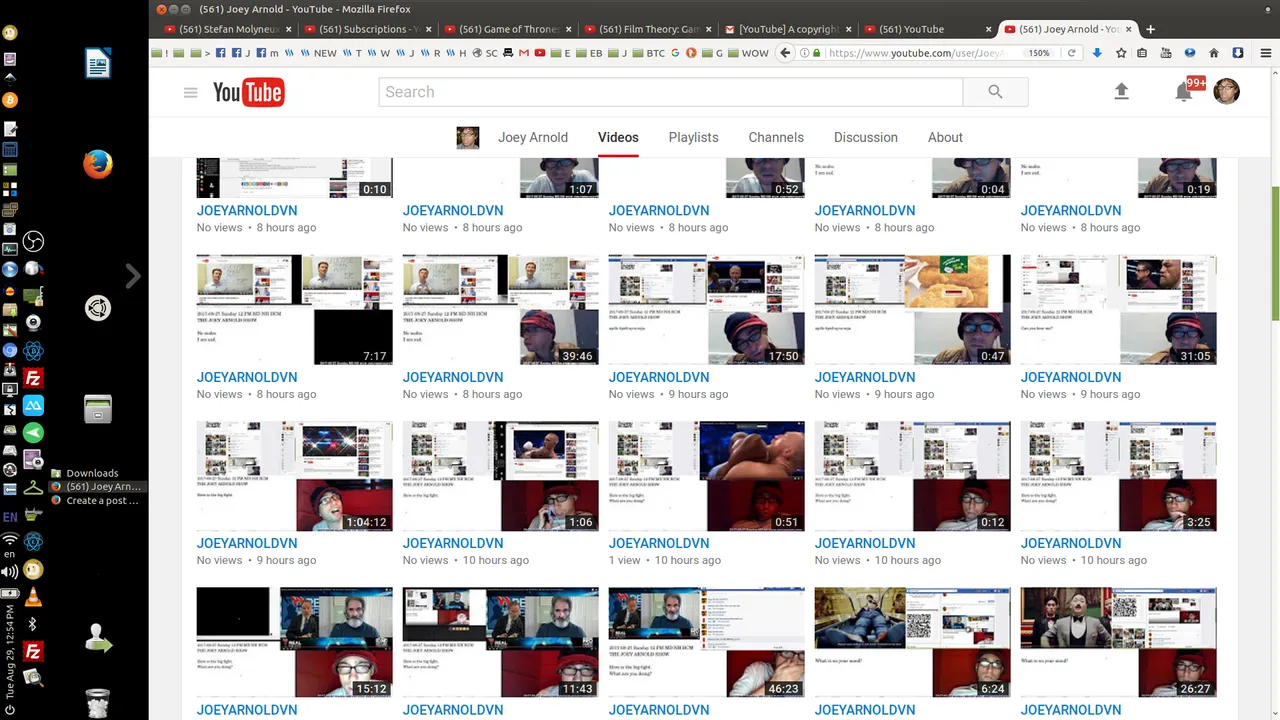Switch to the [YouTube] A copyright tab
Viewport: 1280px width, 720px height.
point(786,29)
